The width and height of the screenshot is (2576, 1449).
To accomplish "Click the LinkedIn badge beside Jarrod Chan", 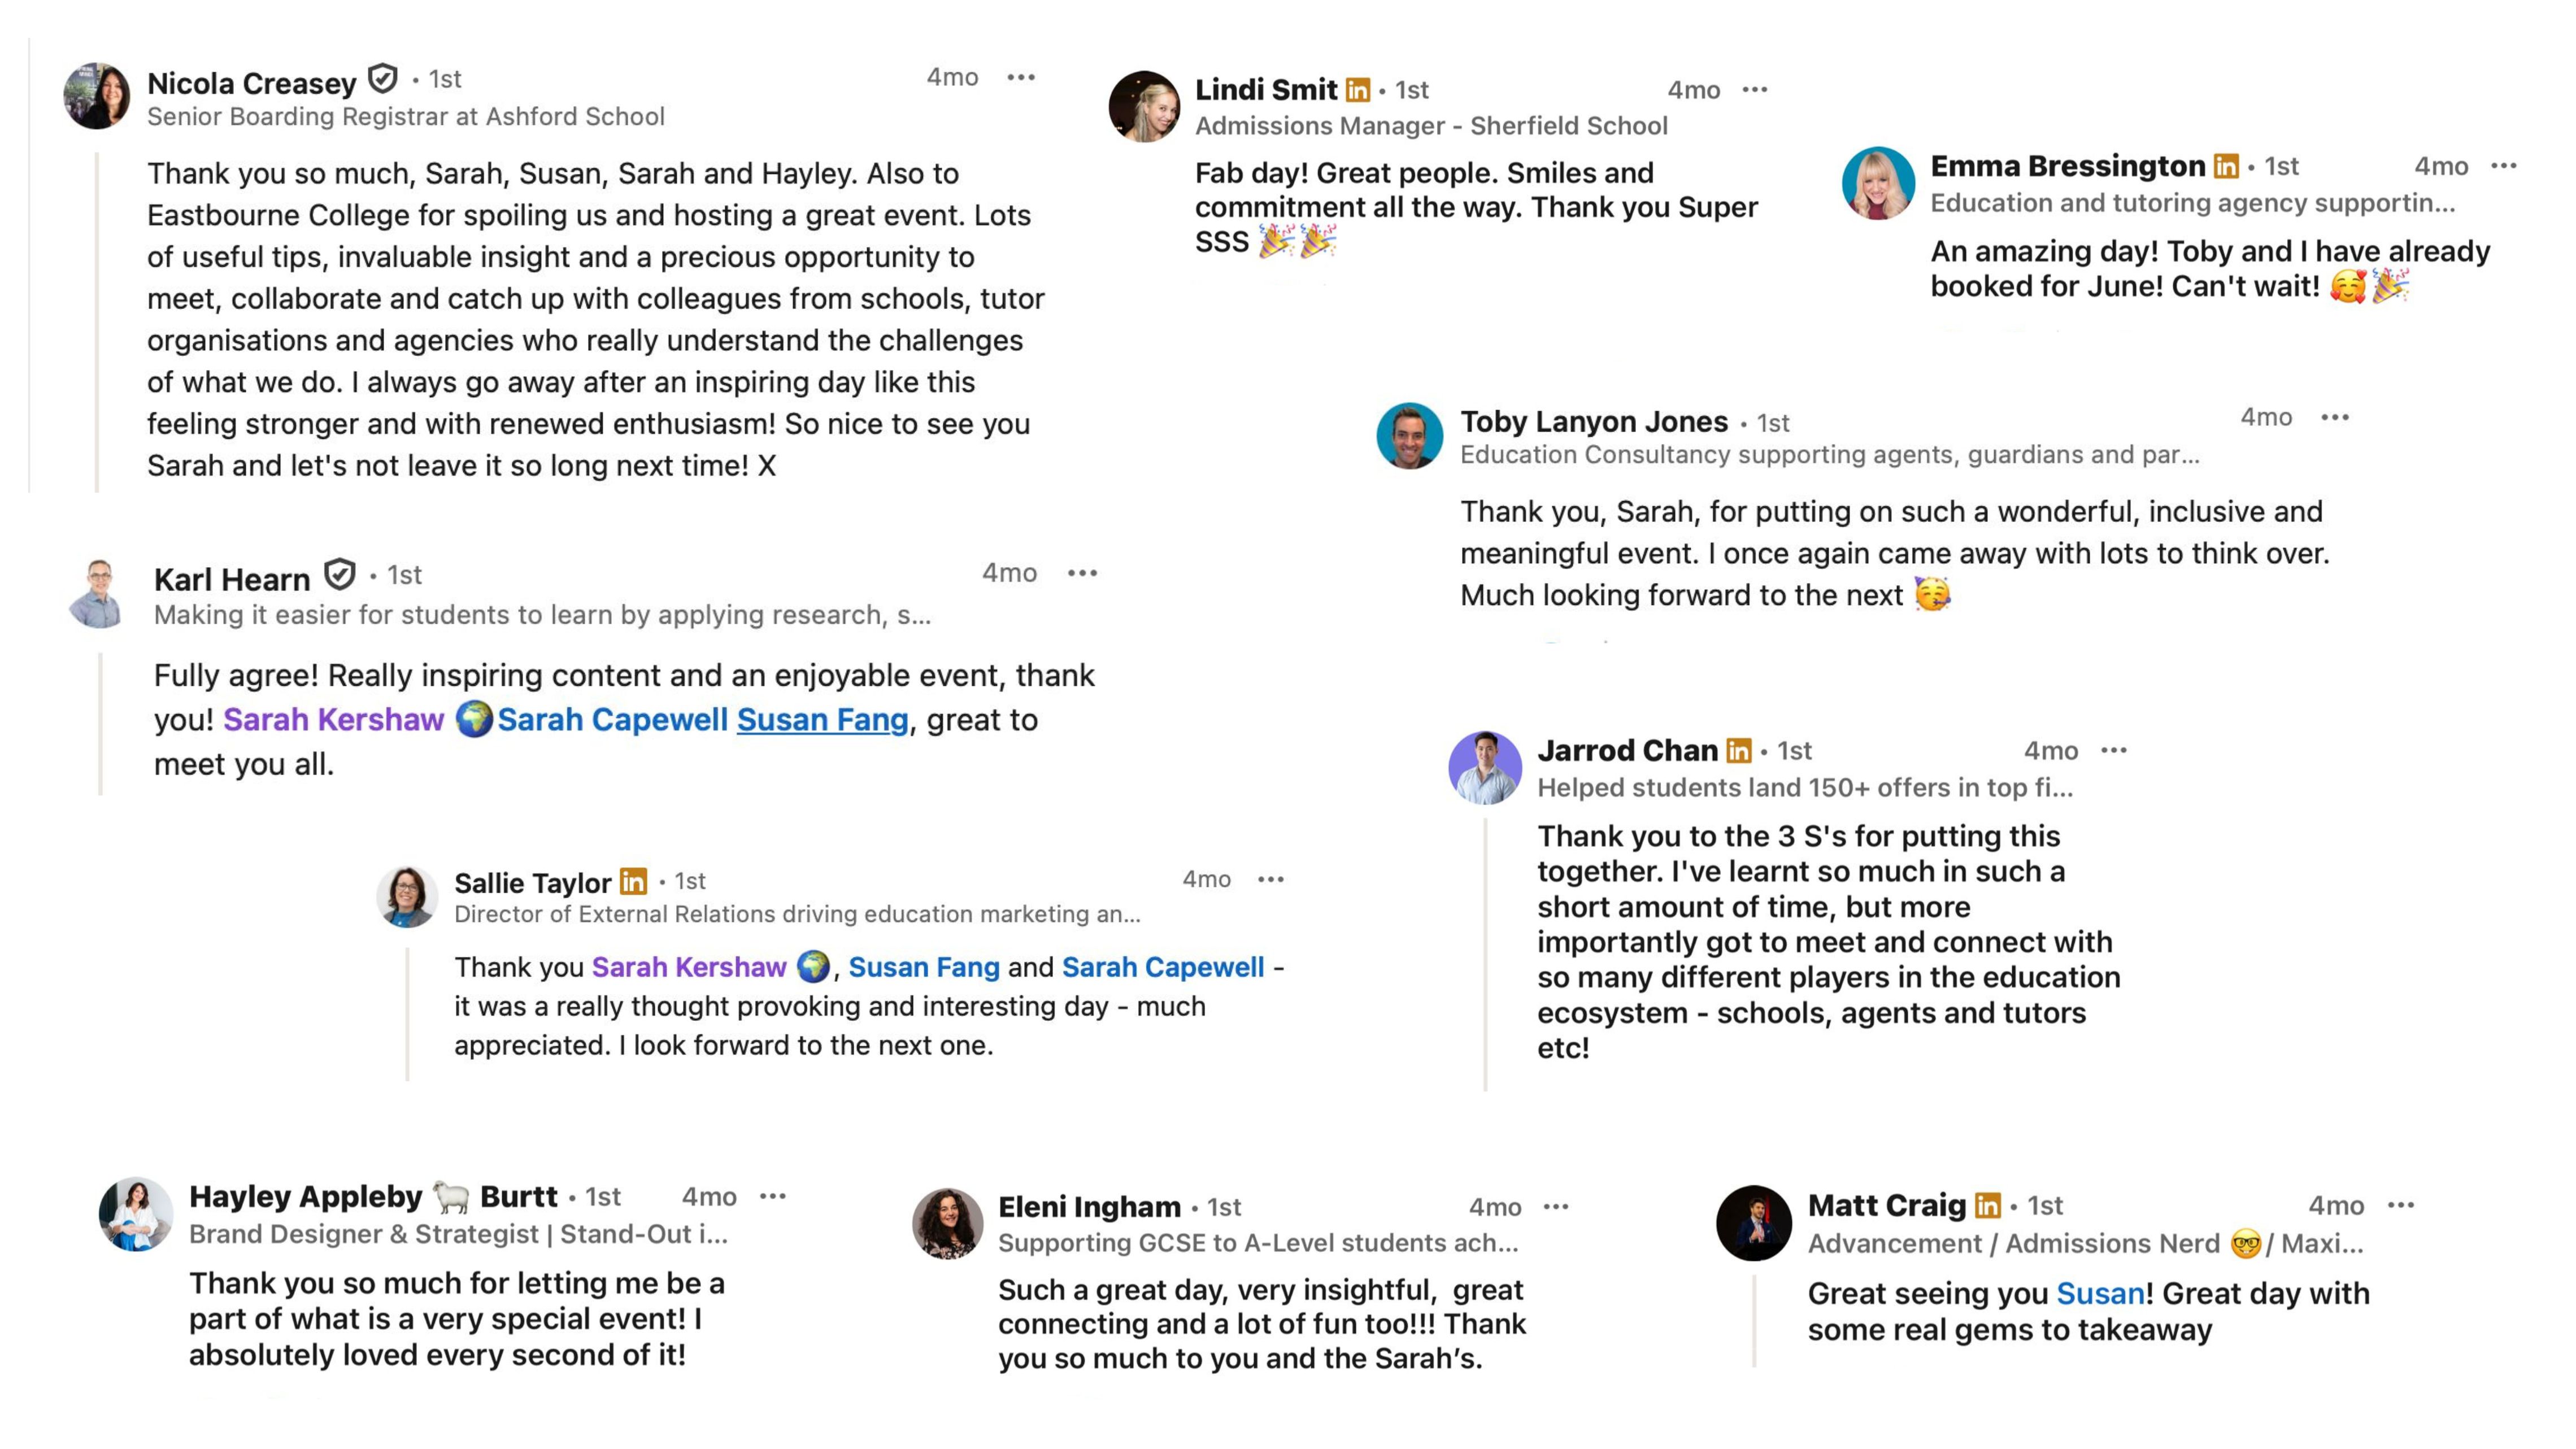I will [1739, 750].
